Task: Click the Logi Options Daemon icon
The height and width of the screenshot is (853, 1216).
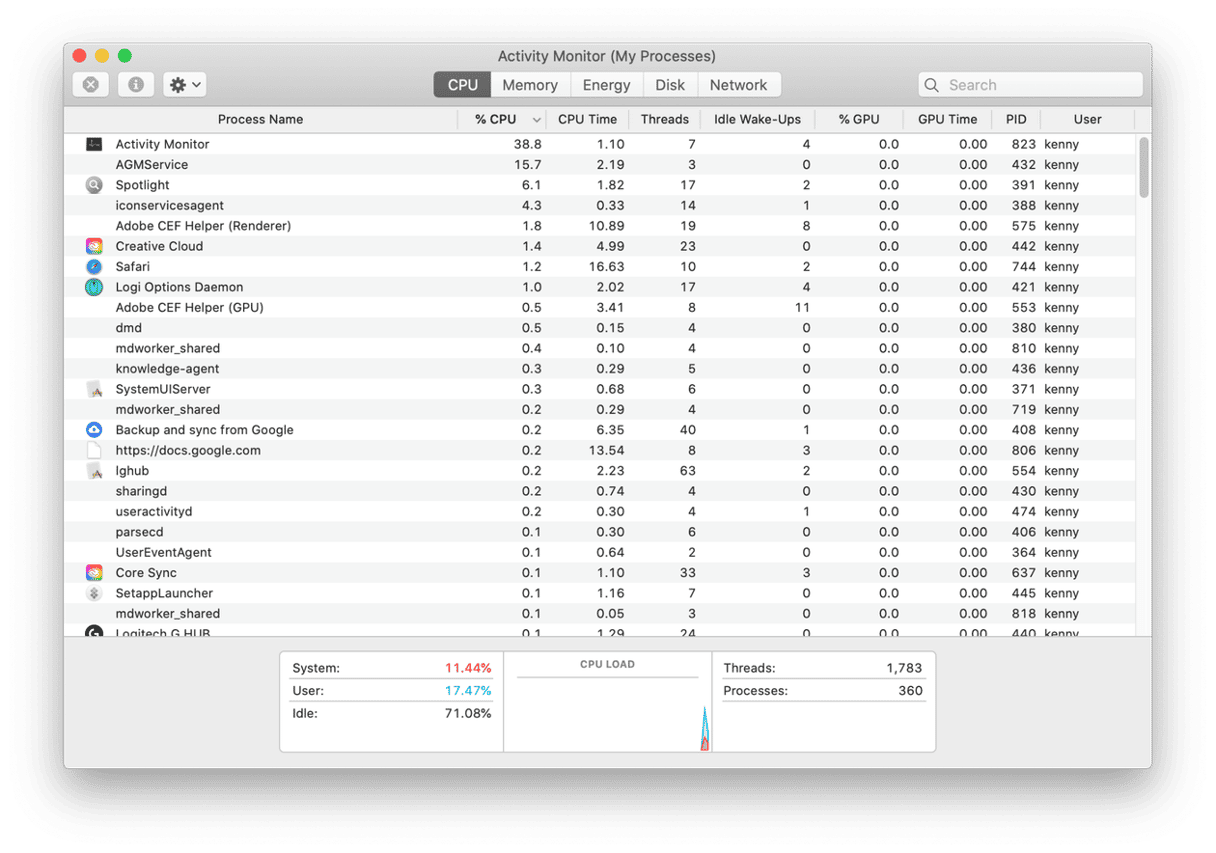Action: pyautogui.click(x=94, y=287)
